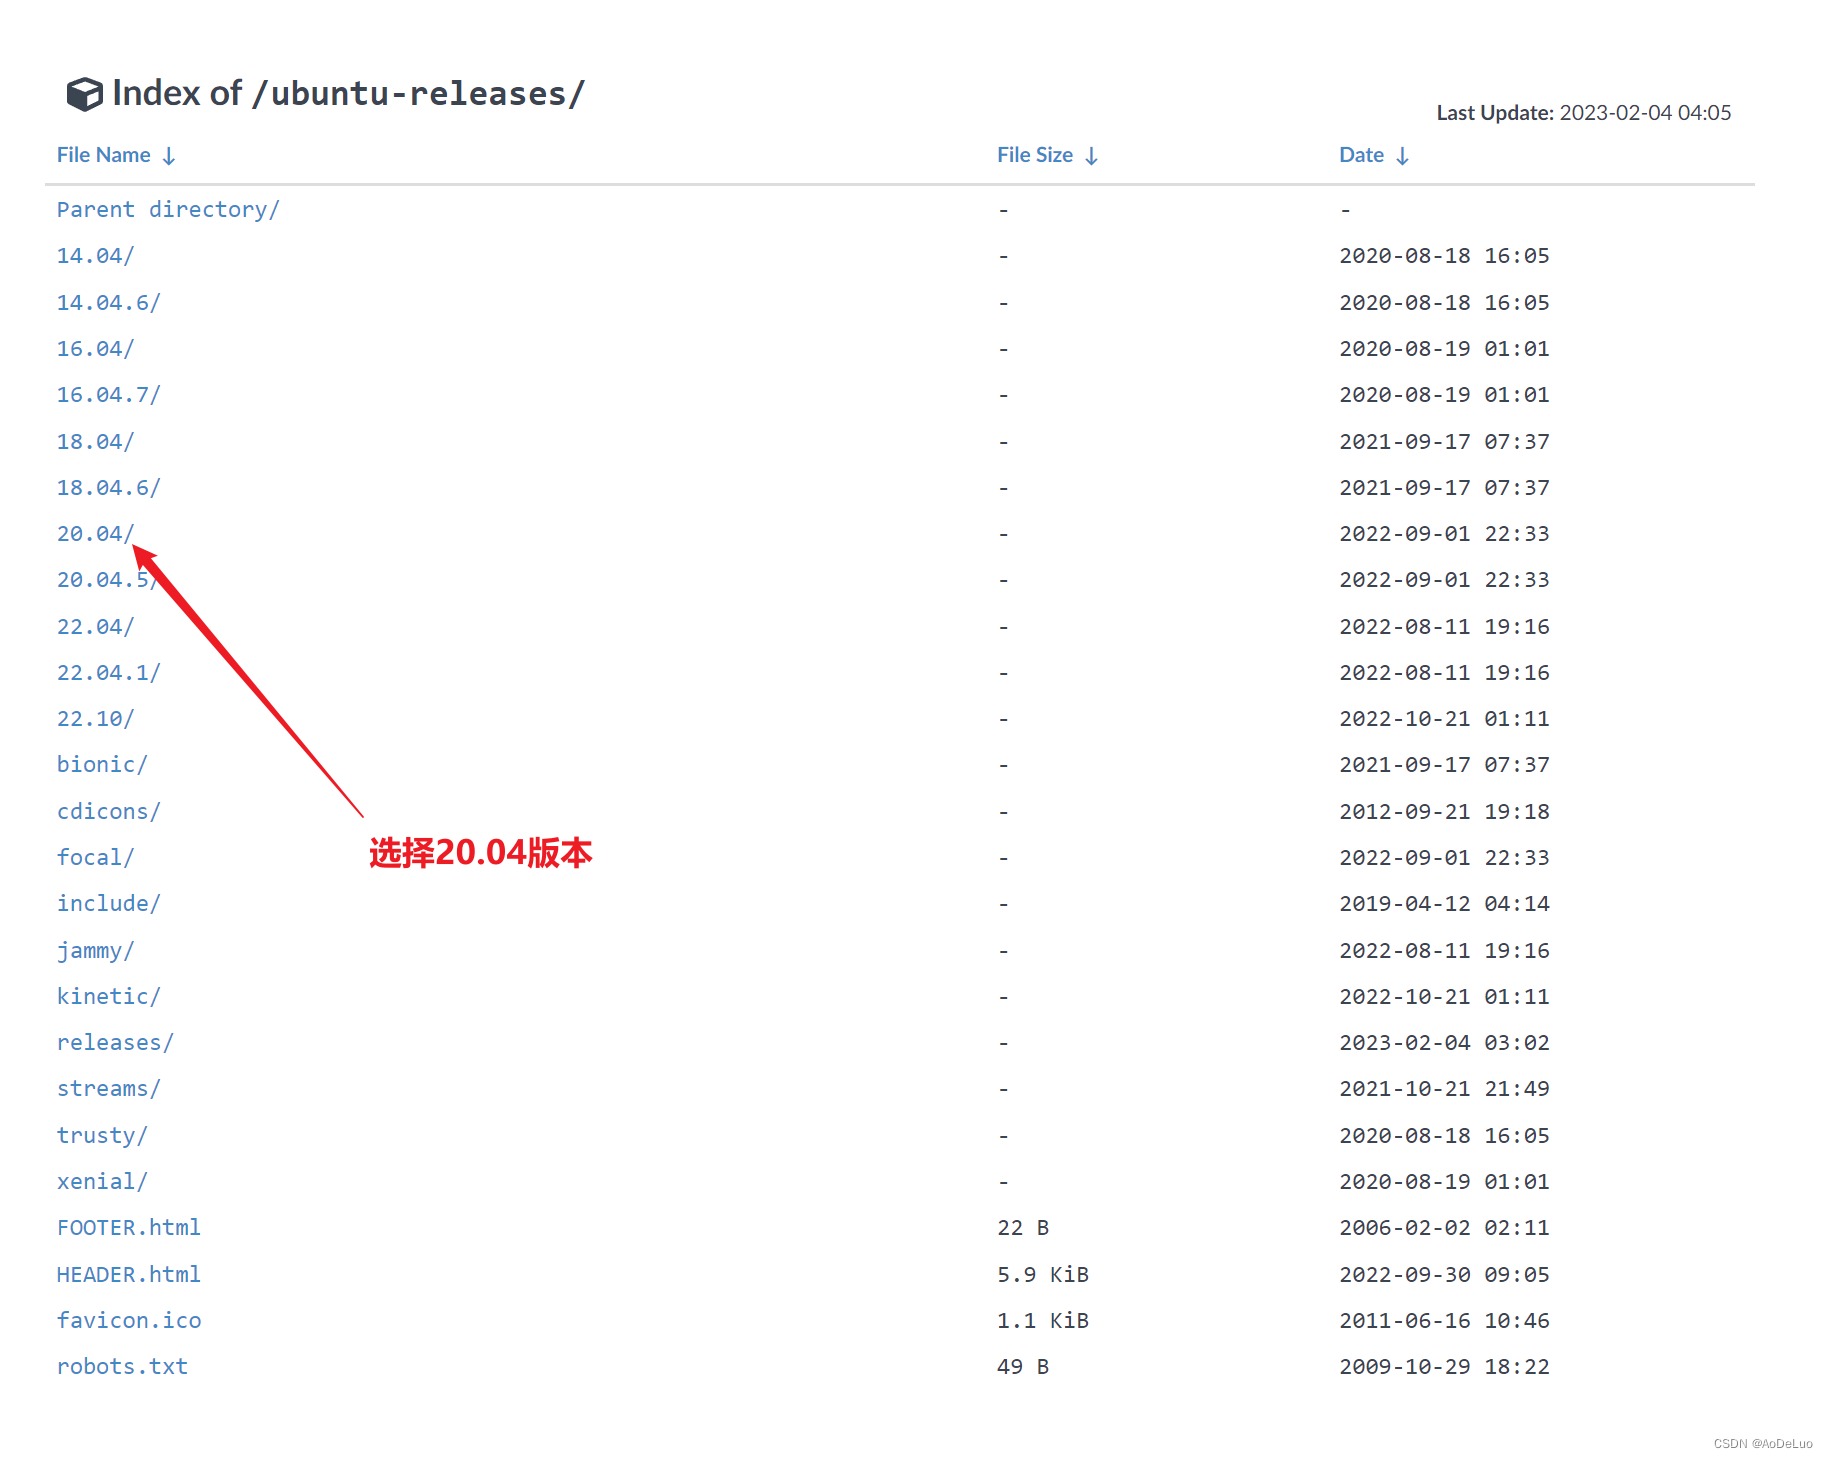Image resolution: width=1828 pixels, height=1458 pixels.
Task: Navigate into streams/ folder
Action: point(108,1089)
